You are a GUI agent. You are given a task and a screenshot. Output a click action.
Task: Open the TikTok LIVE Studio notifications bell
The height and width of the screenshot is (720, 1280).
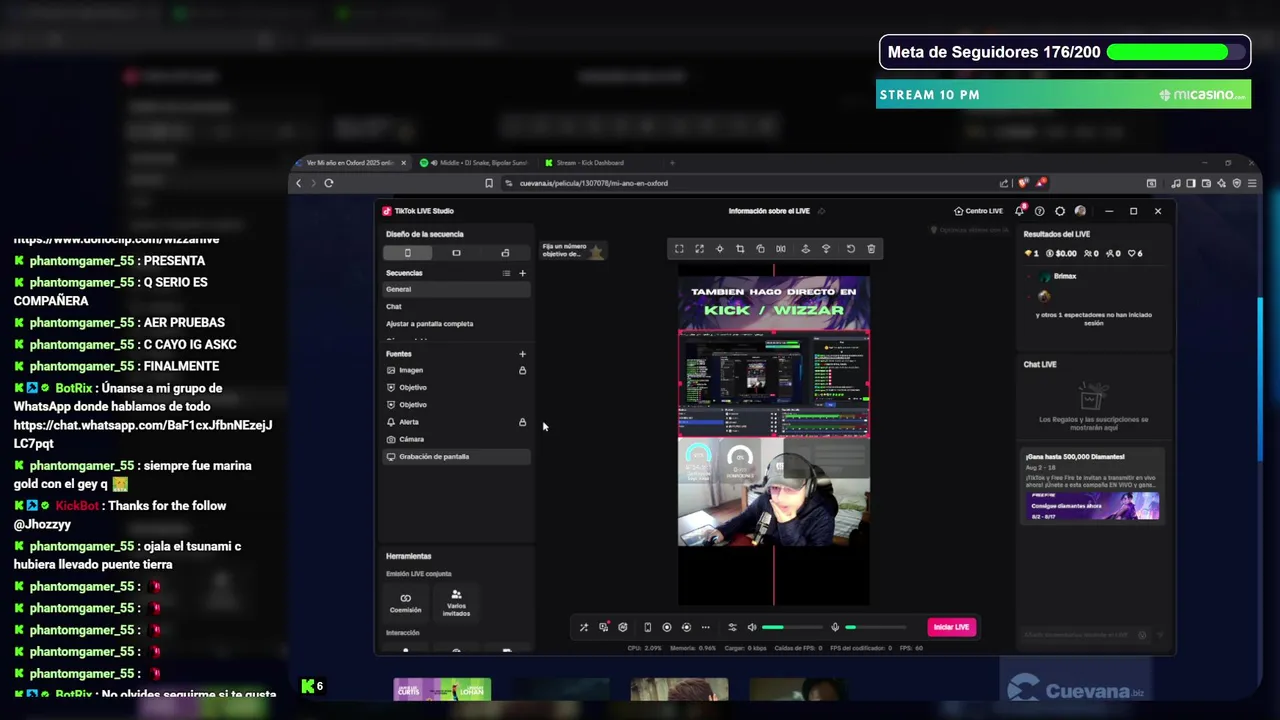pos(1019,211)
